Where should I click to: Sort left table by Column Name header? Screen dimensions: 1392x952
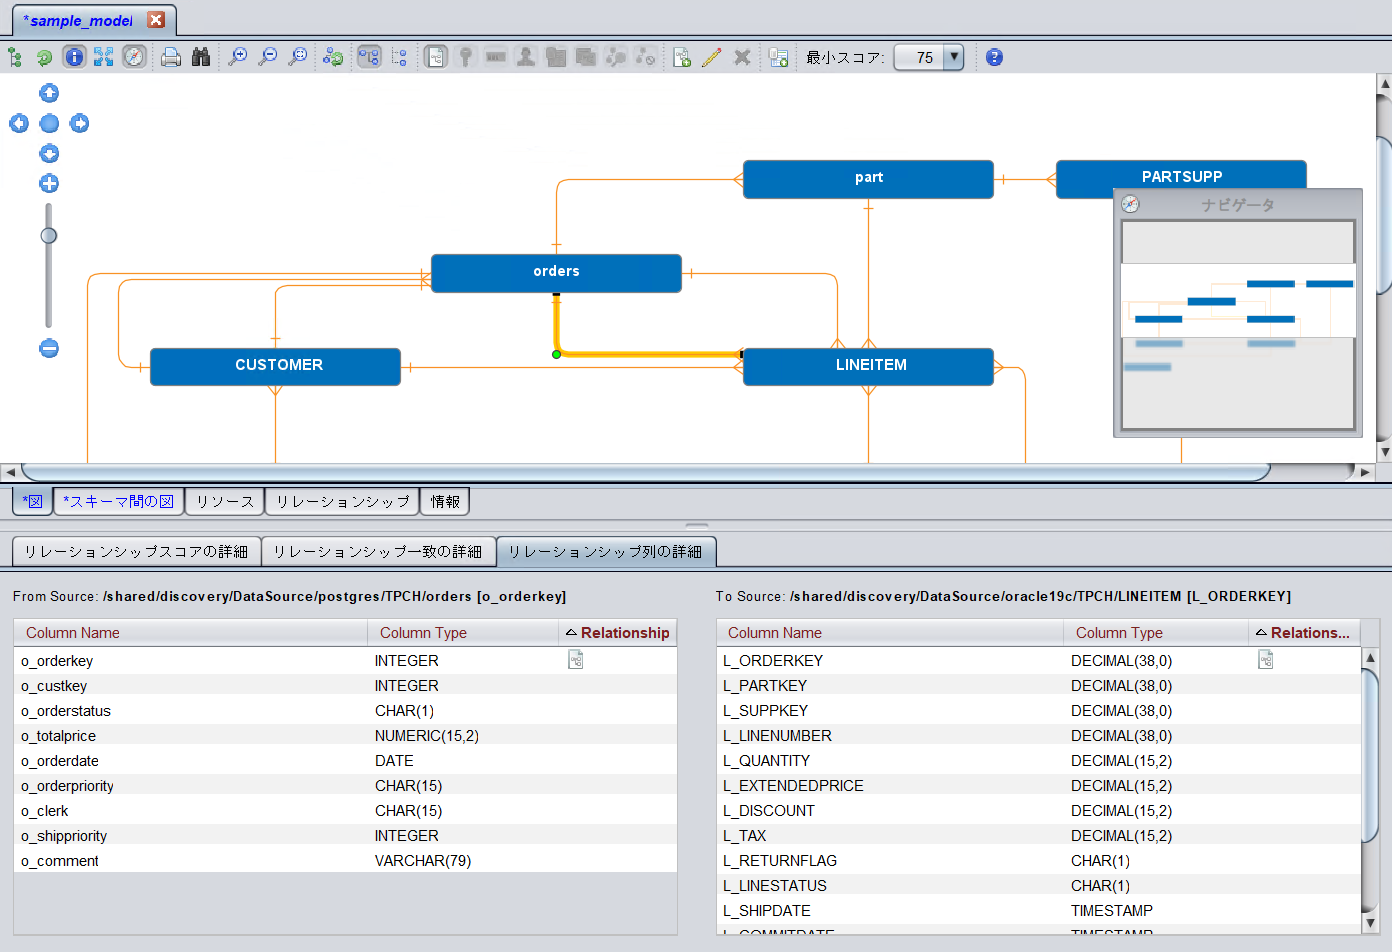point(191,633)
